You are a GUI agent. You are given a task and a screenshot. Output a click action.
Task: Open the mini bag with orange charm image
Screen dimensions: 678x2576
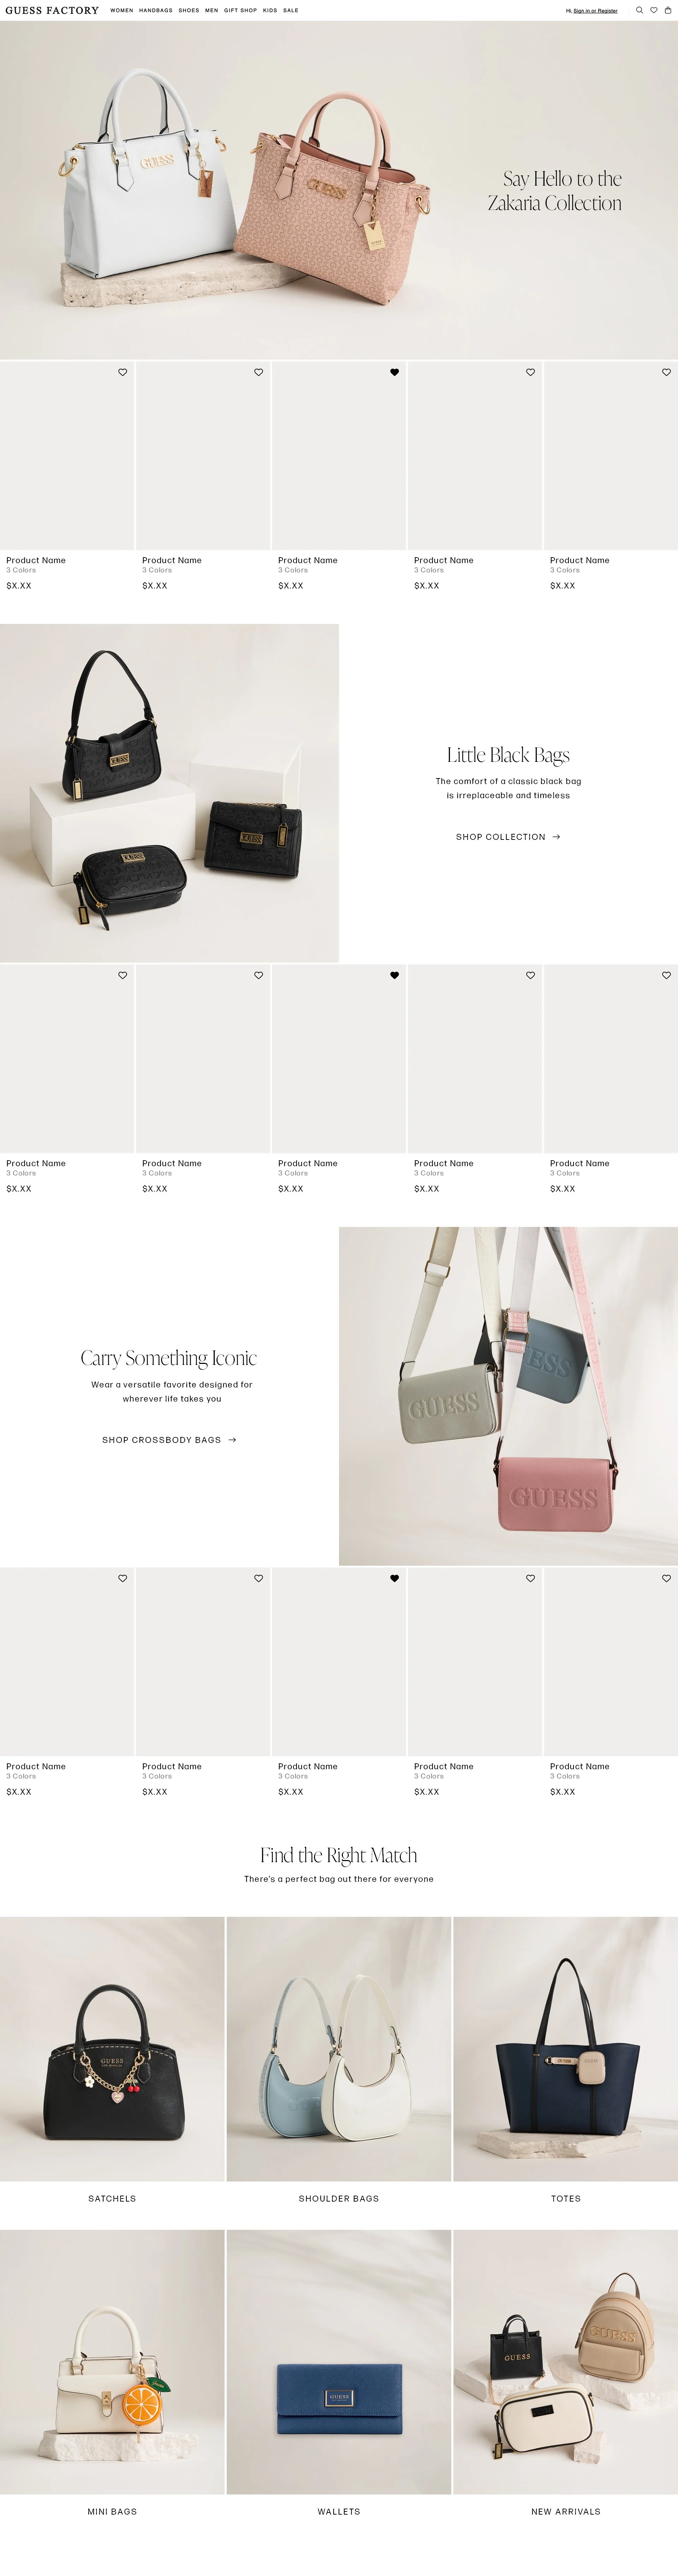(112, 2362)
